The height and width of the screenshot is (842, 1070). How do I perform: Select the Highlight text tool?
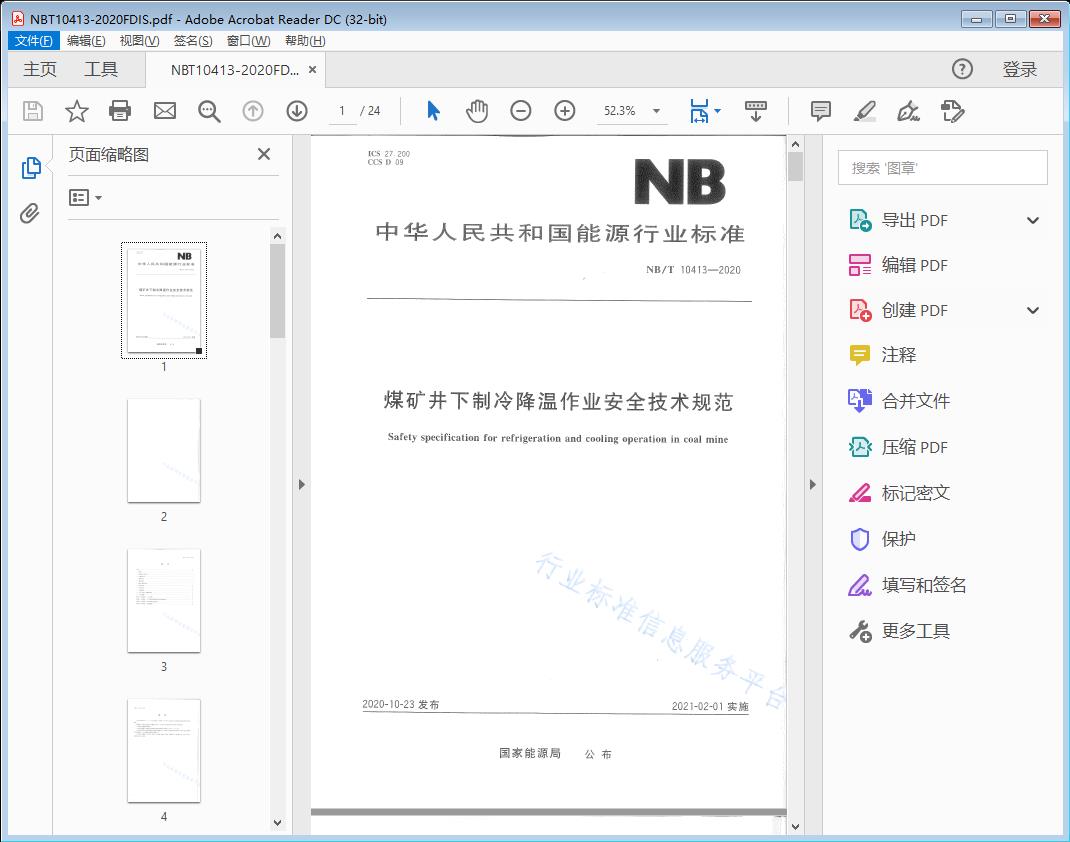tap(864, 111)
